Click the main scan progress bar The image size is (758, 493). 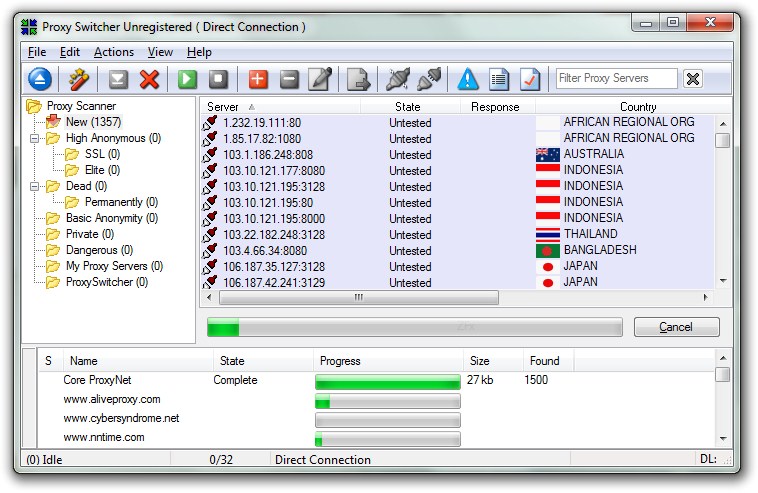pyautogui.click(x=415, y=327)
